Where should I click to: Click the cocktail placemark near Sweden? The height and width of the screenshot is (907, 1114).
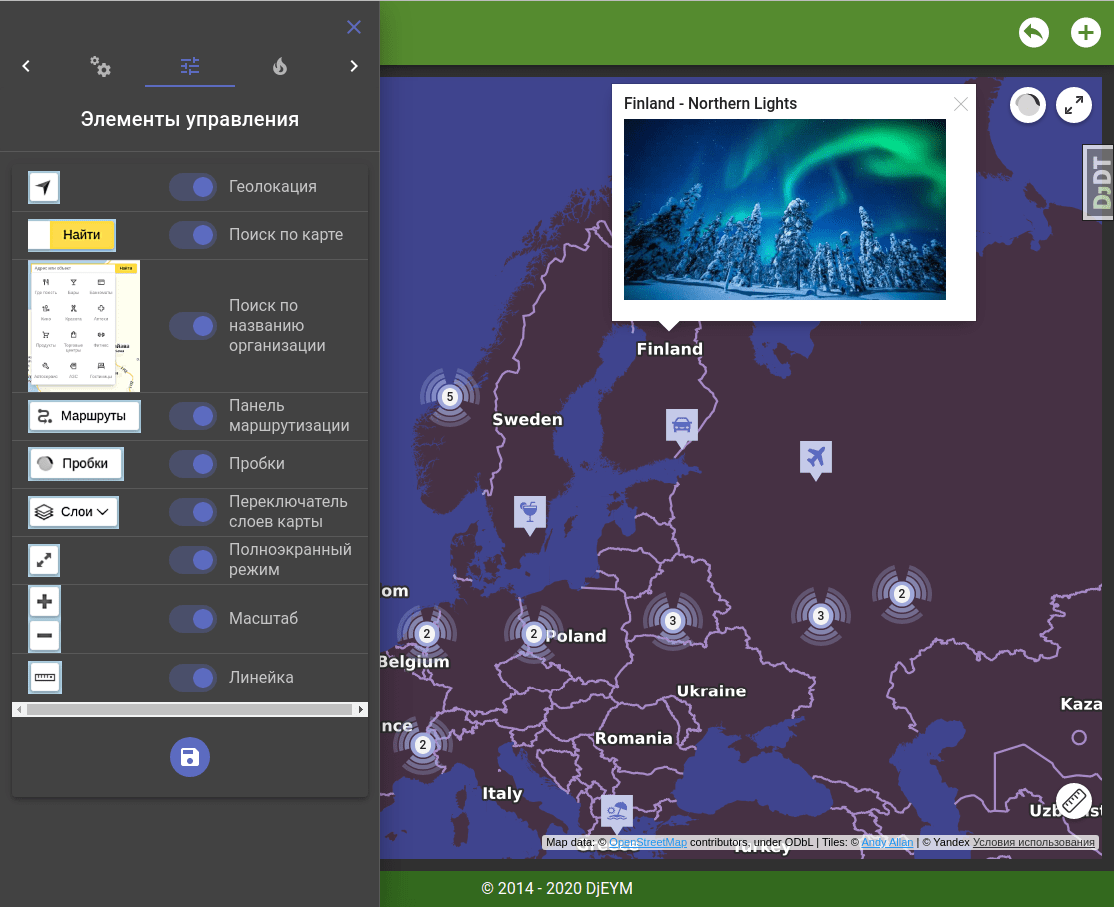(530, 515)
